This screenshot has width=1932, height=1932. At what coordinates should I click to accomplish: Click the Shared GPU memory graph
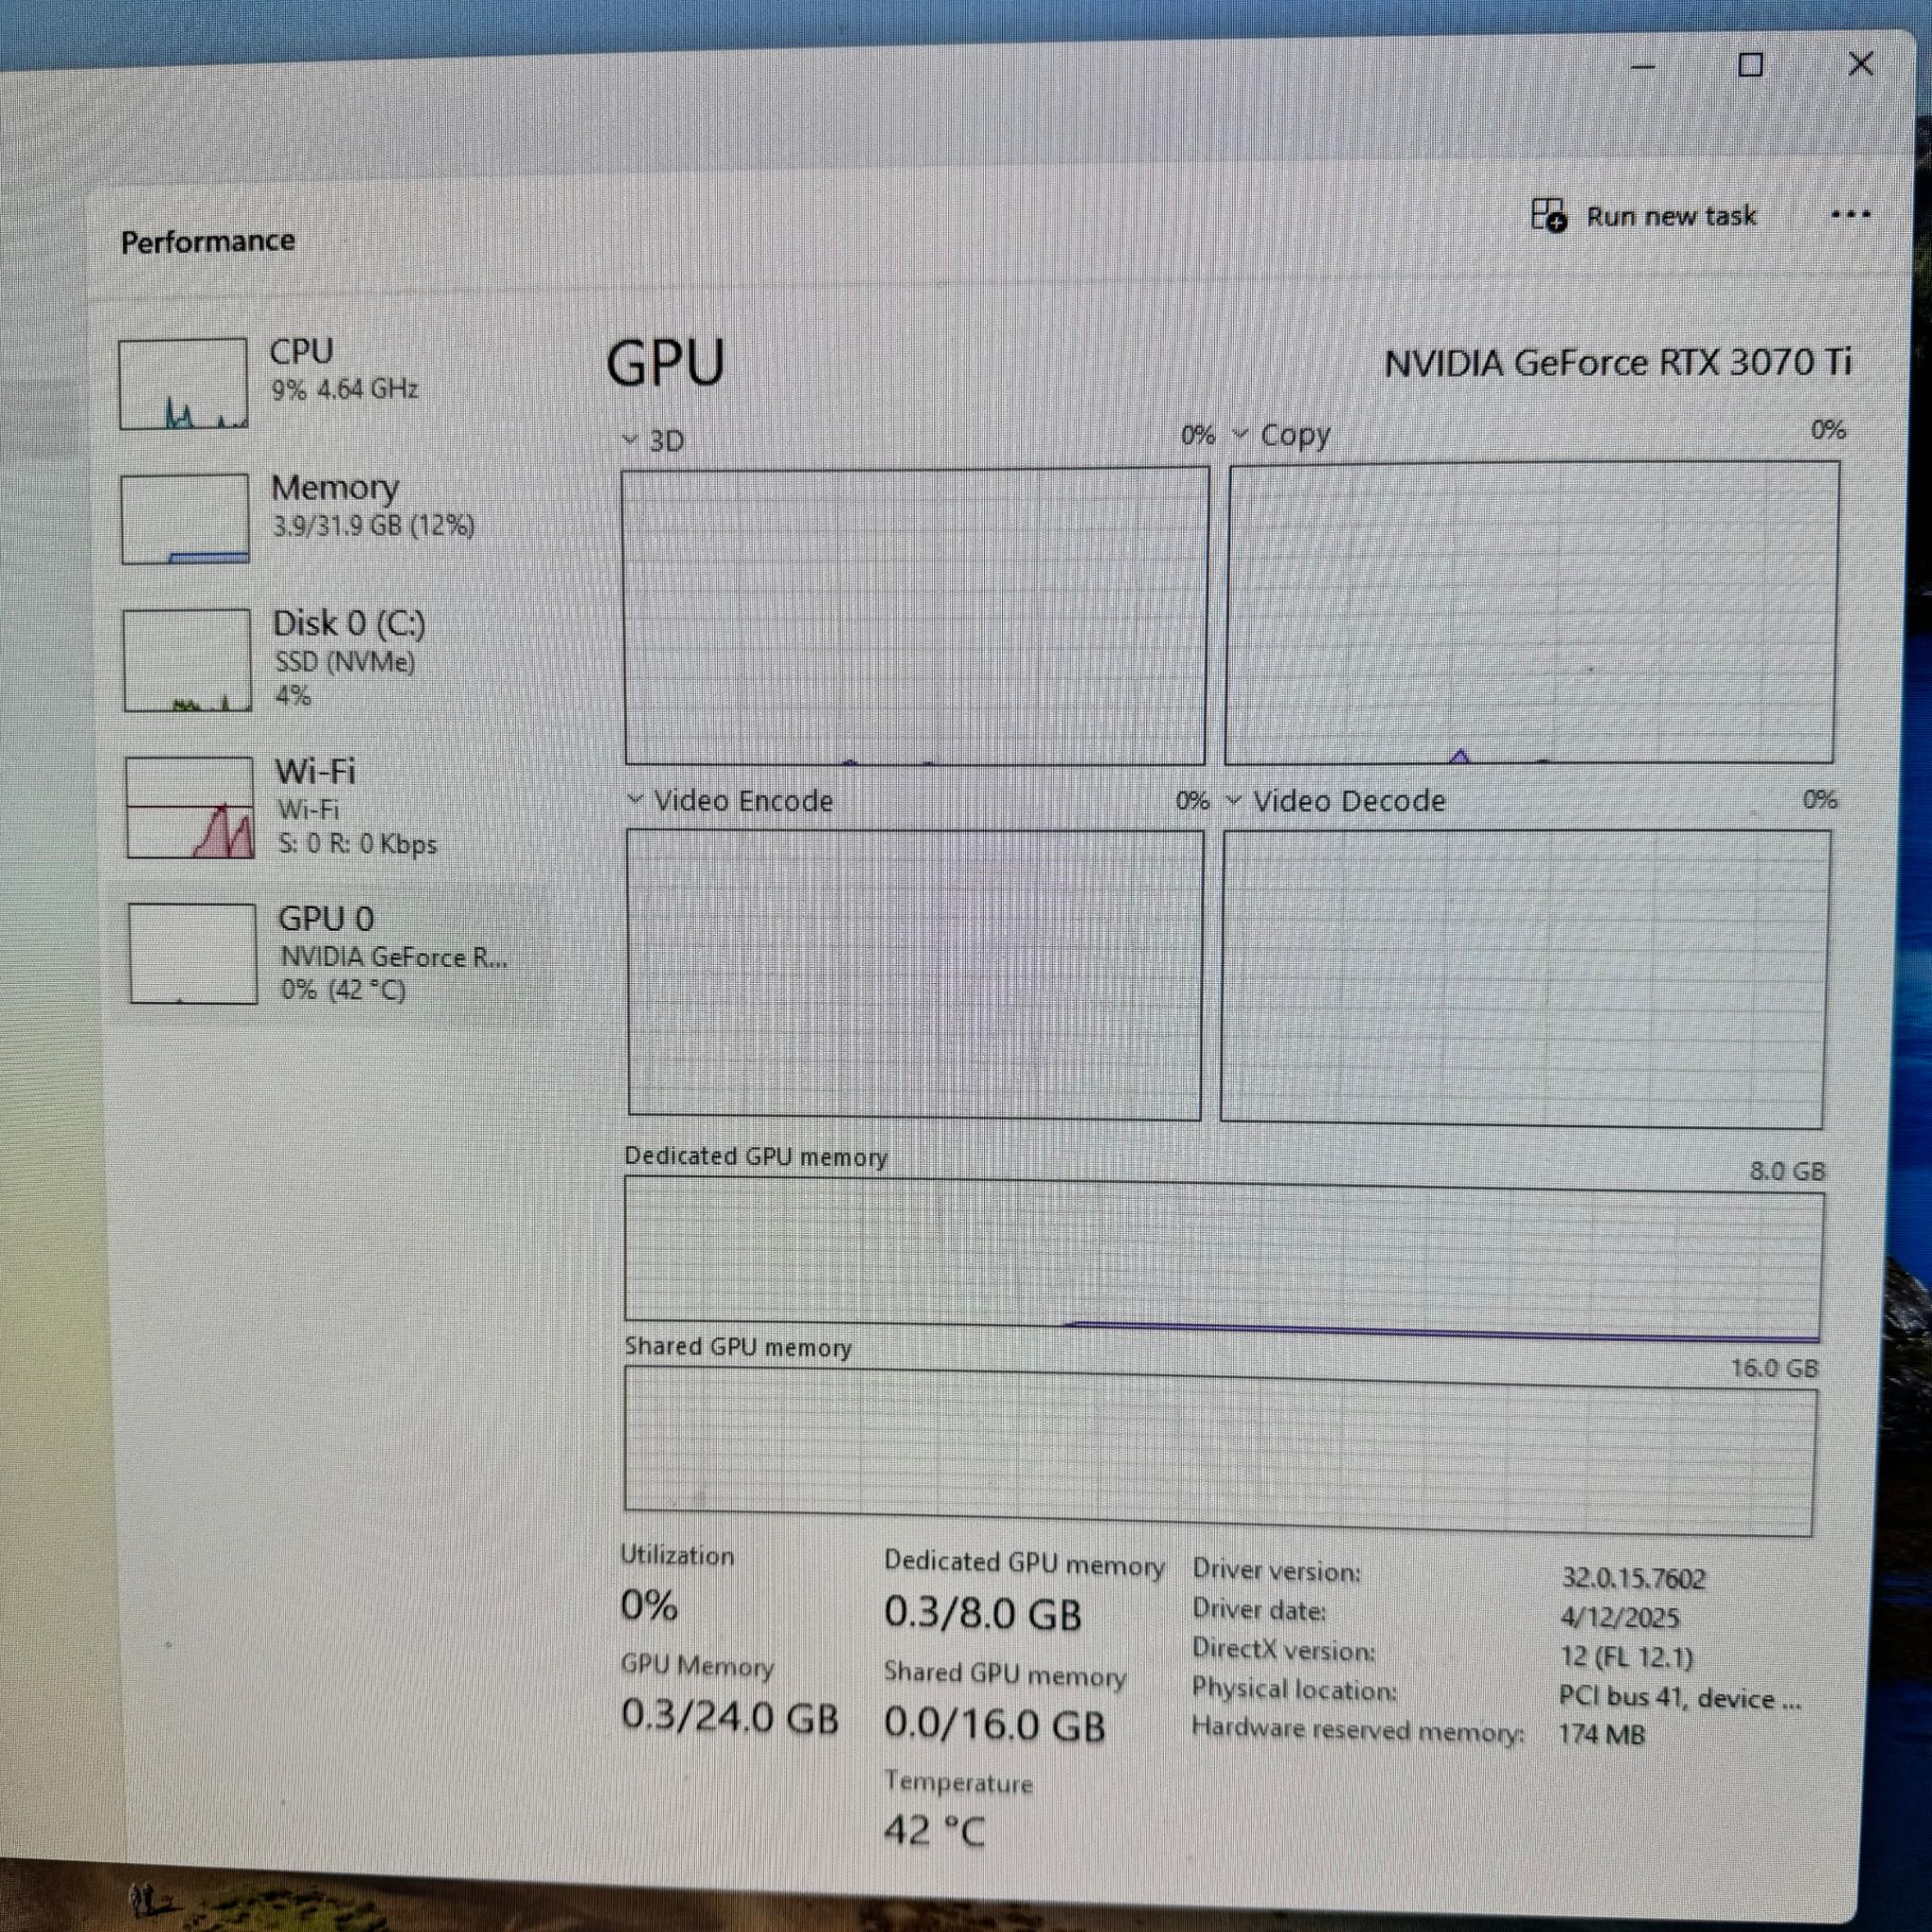point(1220,1452)
